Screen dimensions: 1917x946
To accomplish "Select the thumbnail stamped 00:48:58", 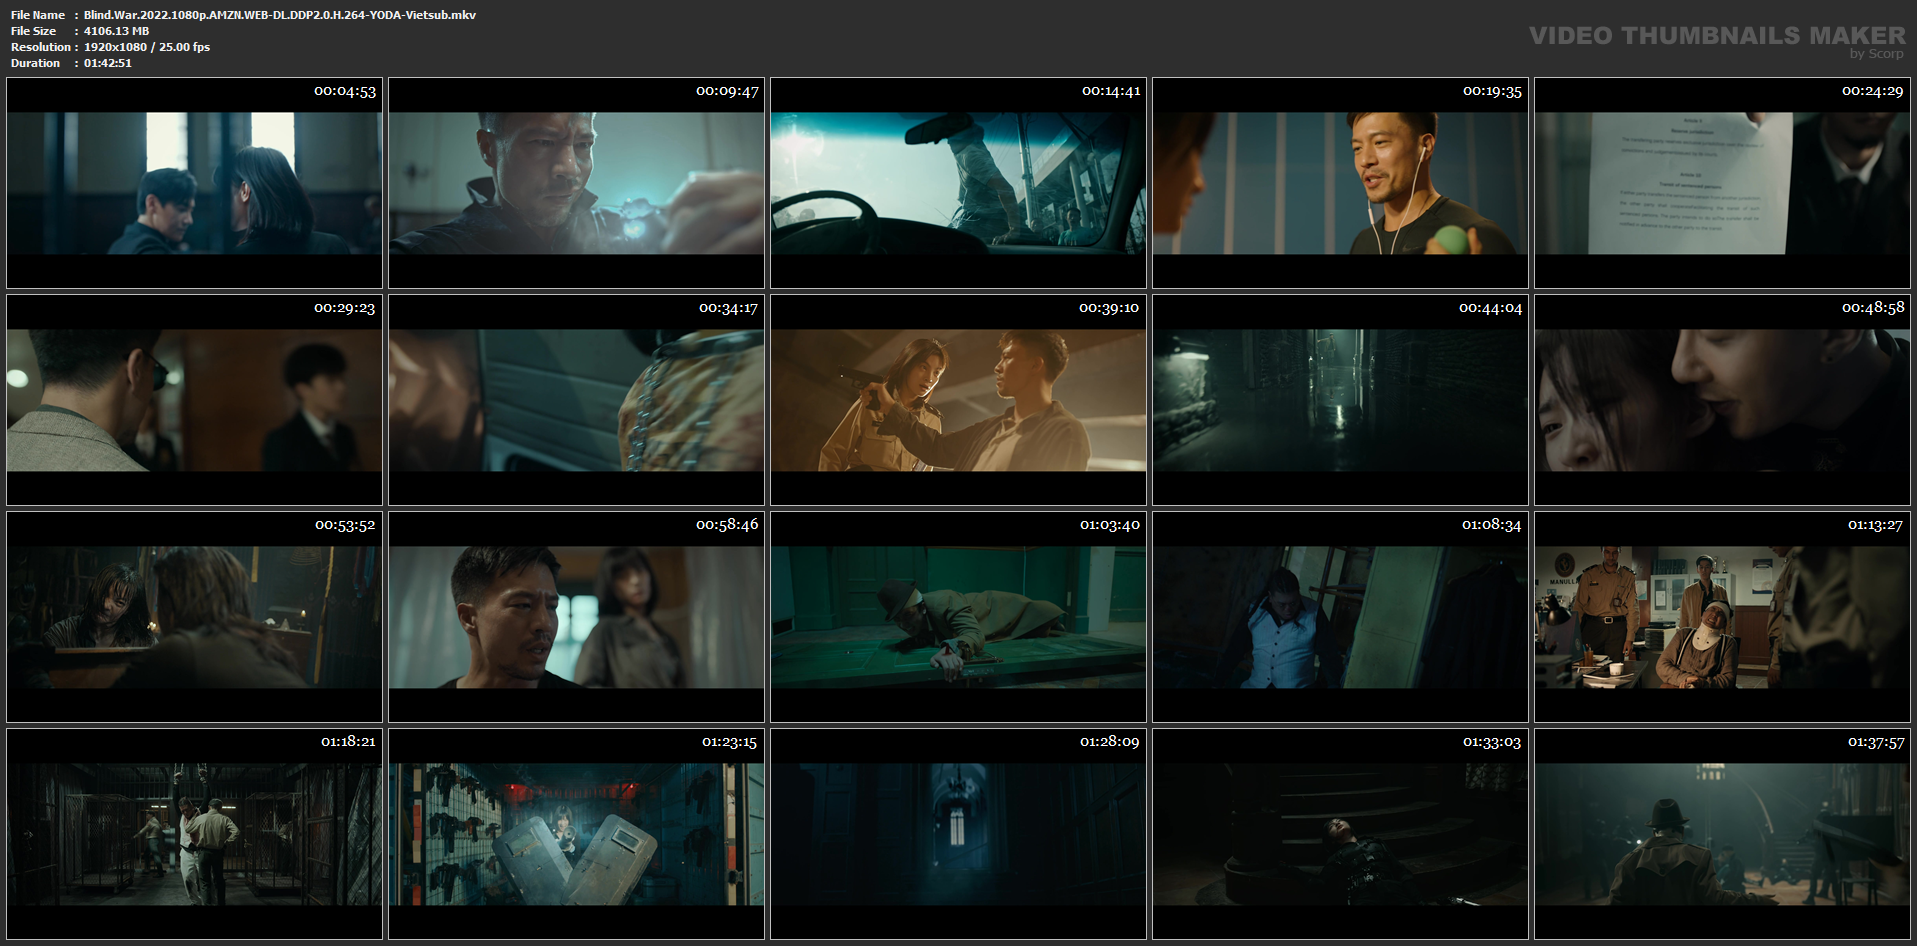I will 1722,400.
